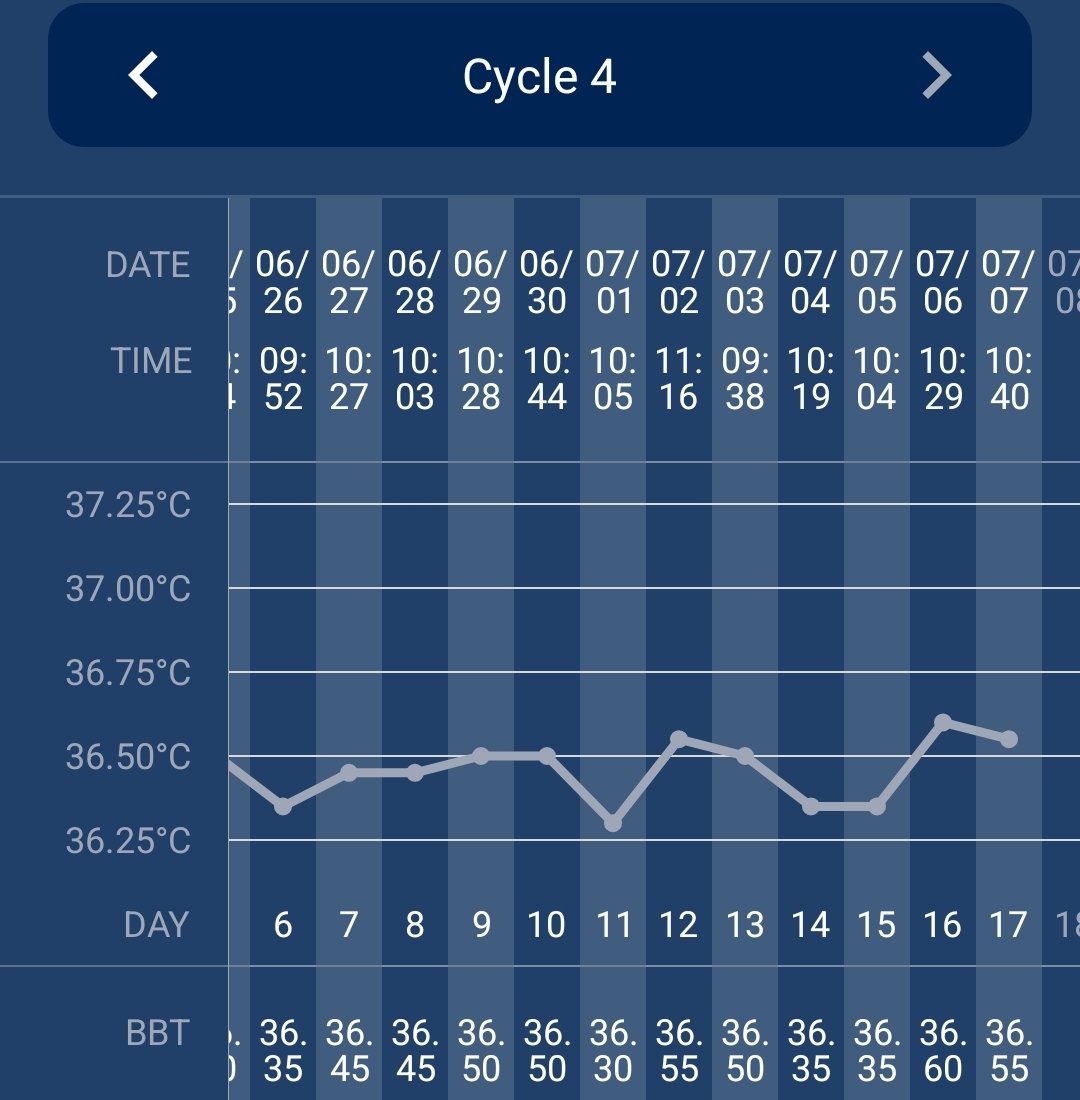Tap the 11:16 time entry
Viewport: 1080px width, 1100px height.
(x=679, y=378)
